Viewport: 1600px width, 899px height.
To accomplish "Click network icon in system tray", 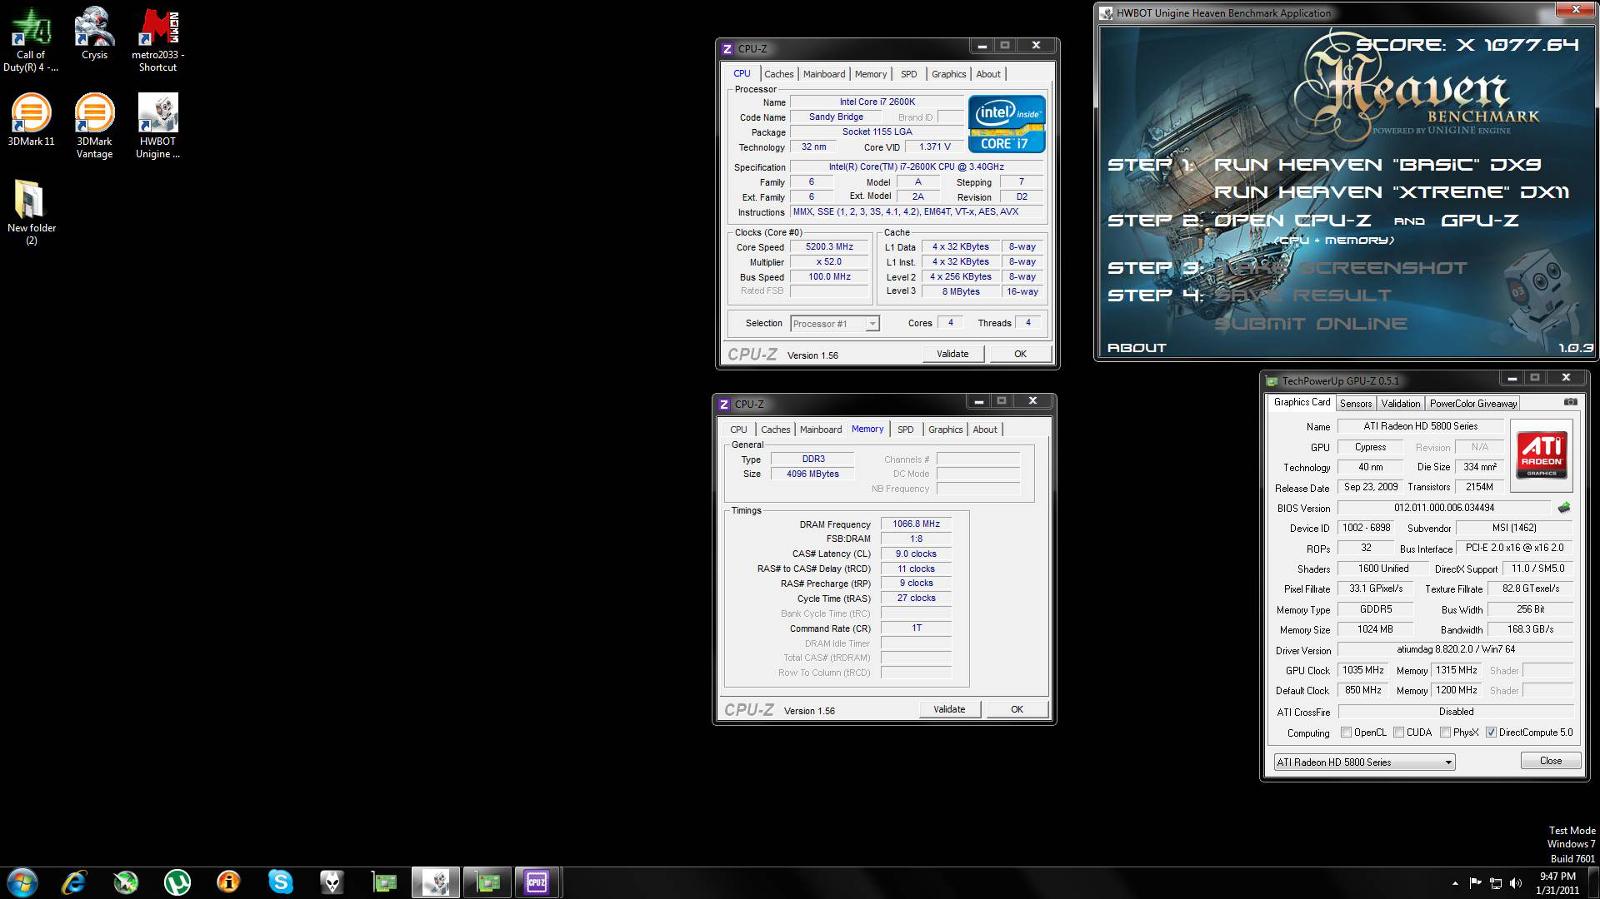I will point(1496,883).
